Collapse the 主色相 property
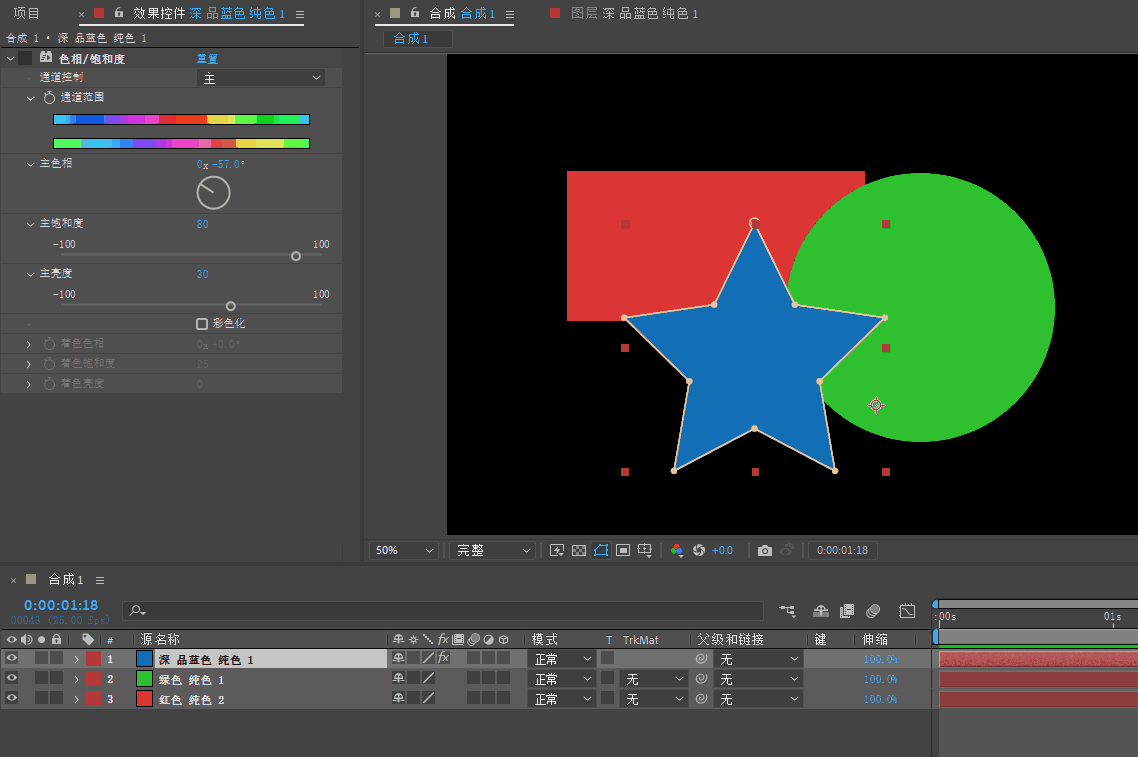This screenshot has height=757, width=1138. pos(30,164)
